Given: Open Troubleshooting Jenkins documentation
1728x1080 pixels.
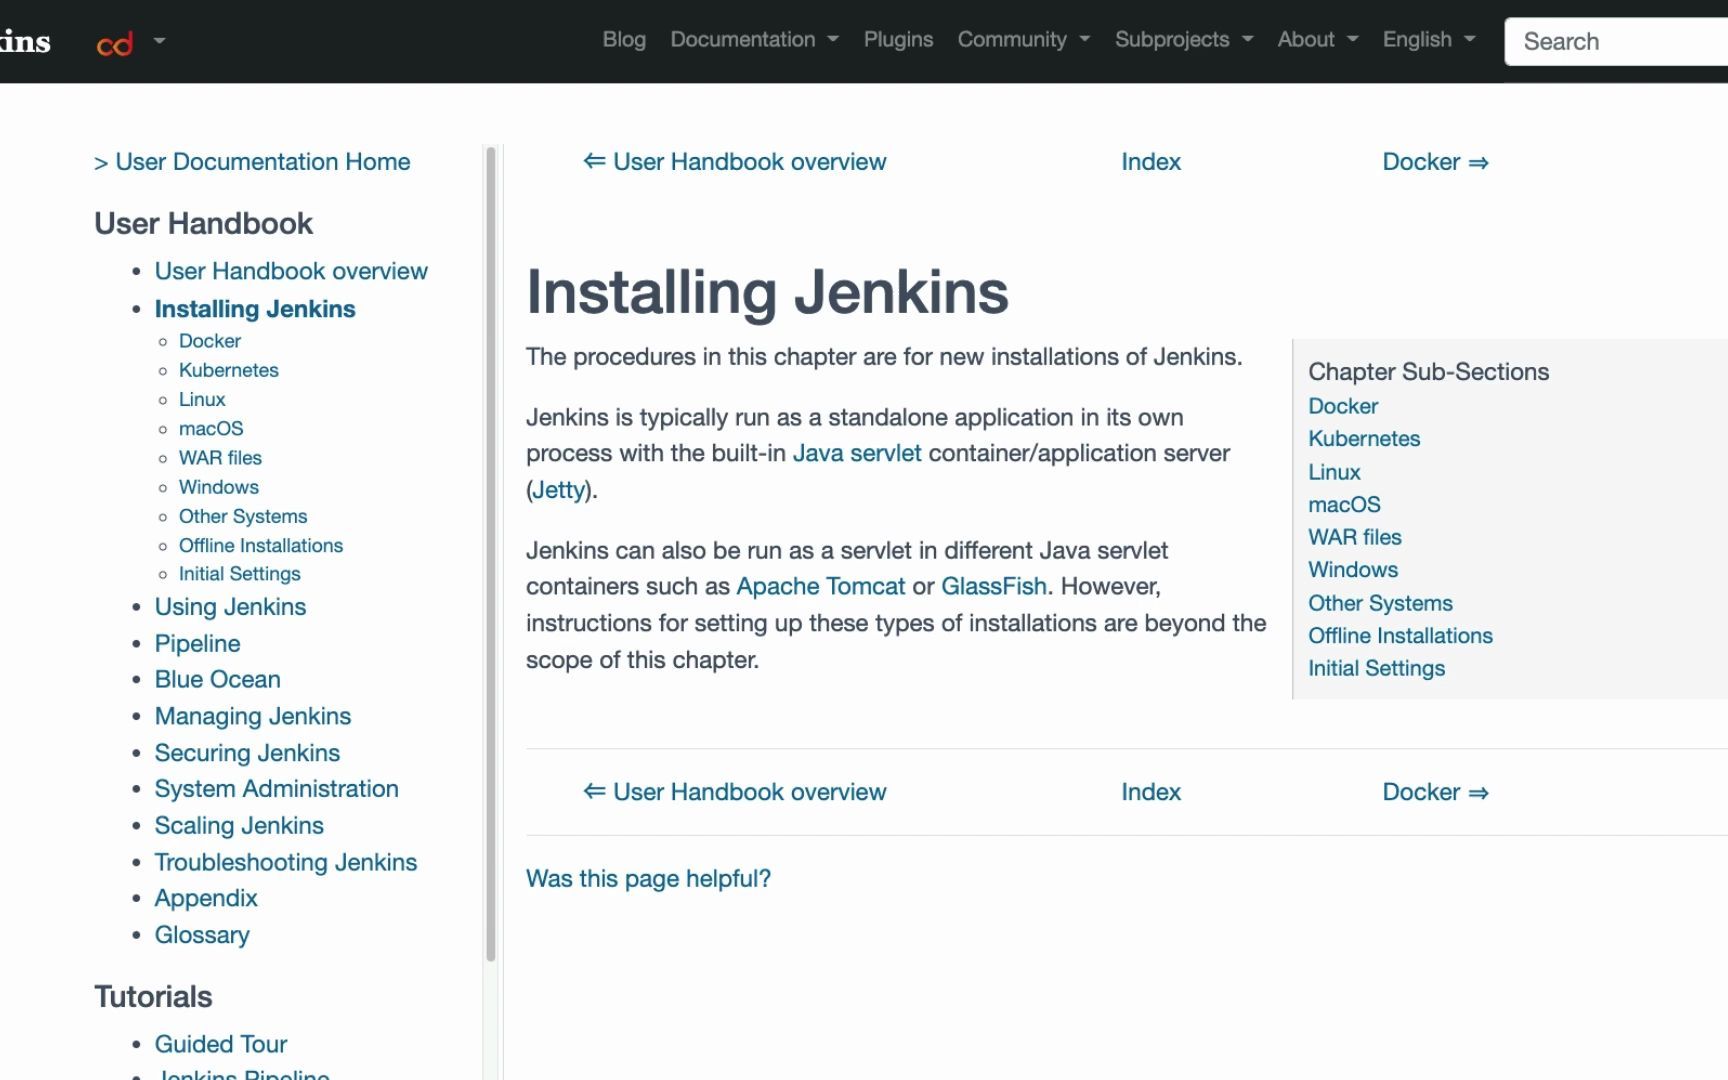Looking at the screenshot, I should (x=286, y=862).
